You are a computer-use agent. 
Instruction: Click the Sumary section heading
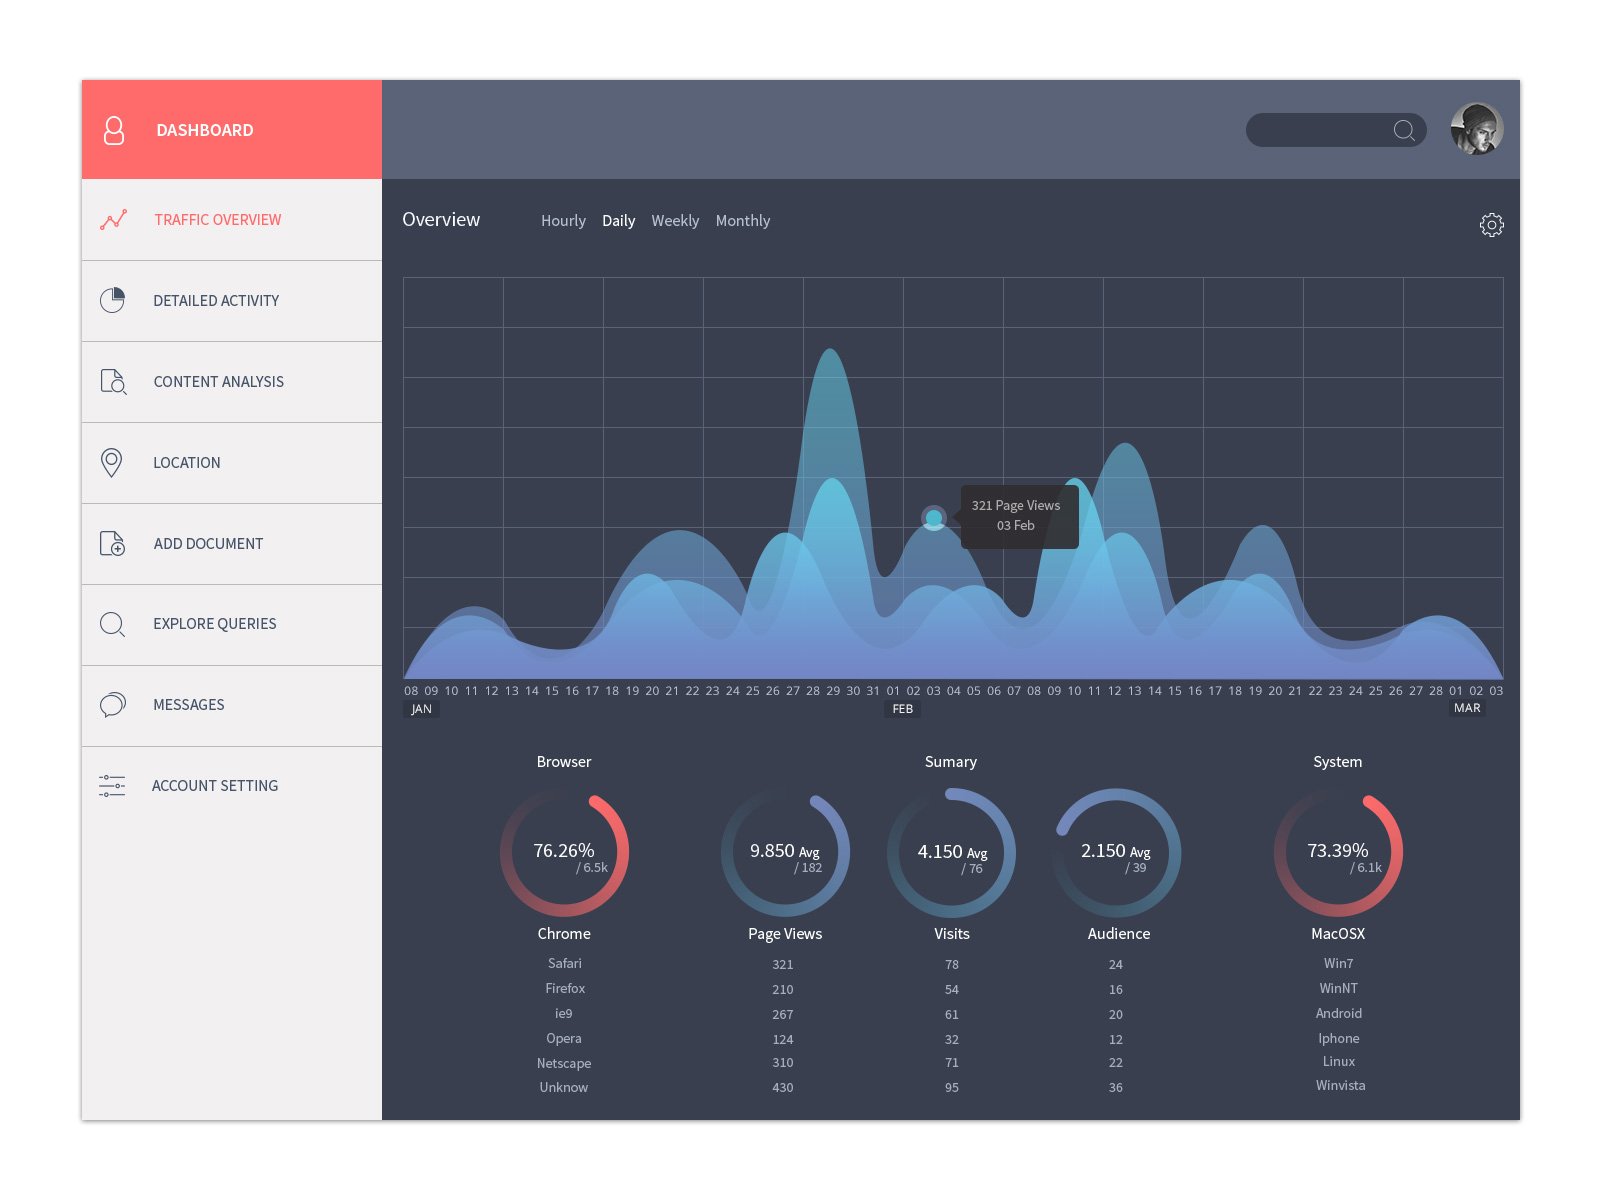click(x=951, y=762)
